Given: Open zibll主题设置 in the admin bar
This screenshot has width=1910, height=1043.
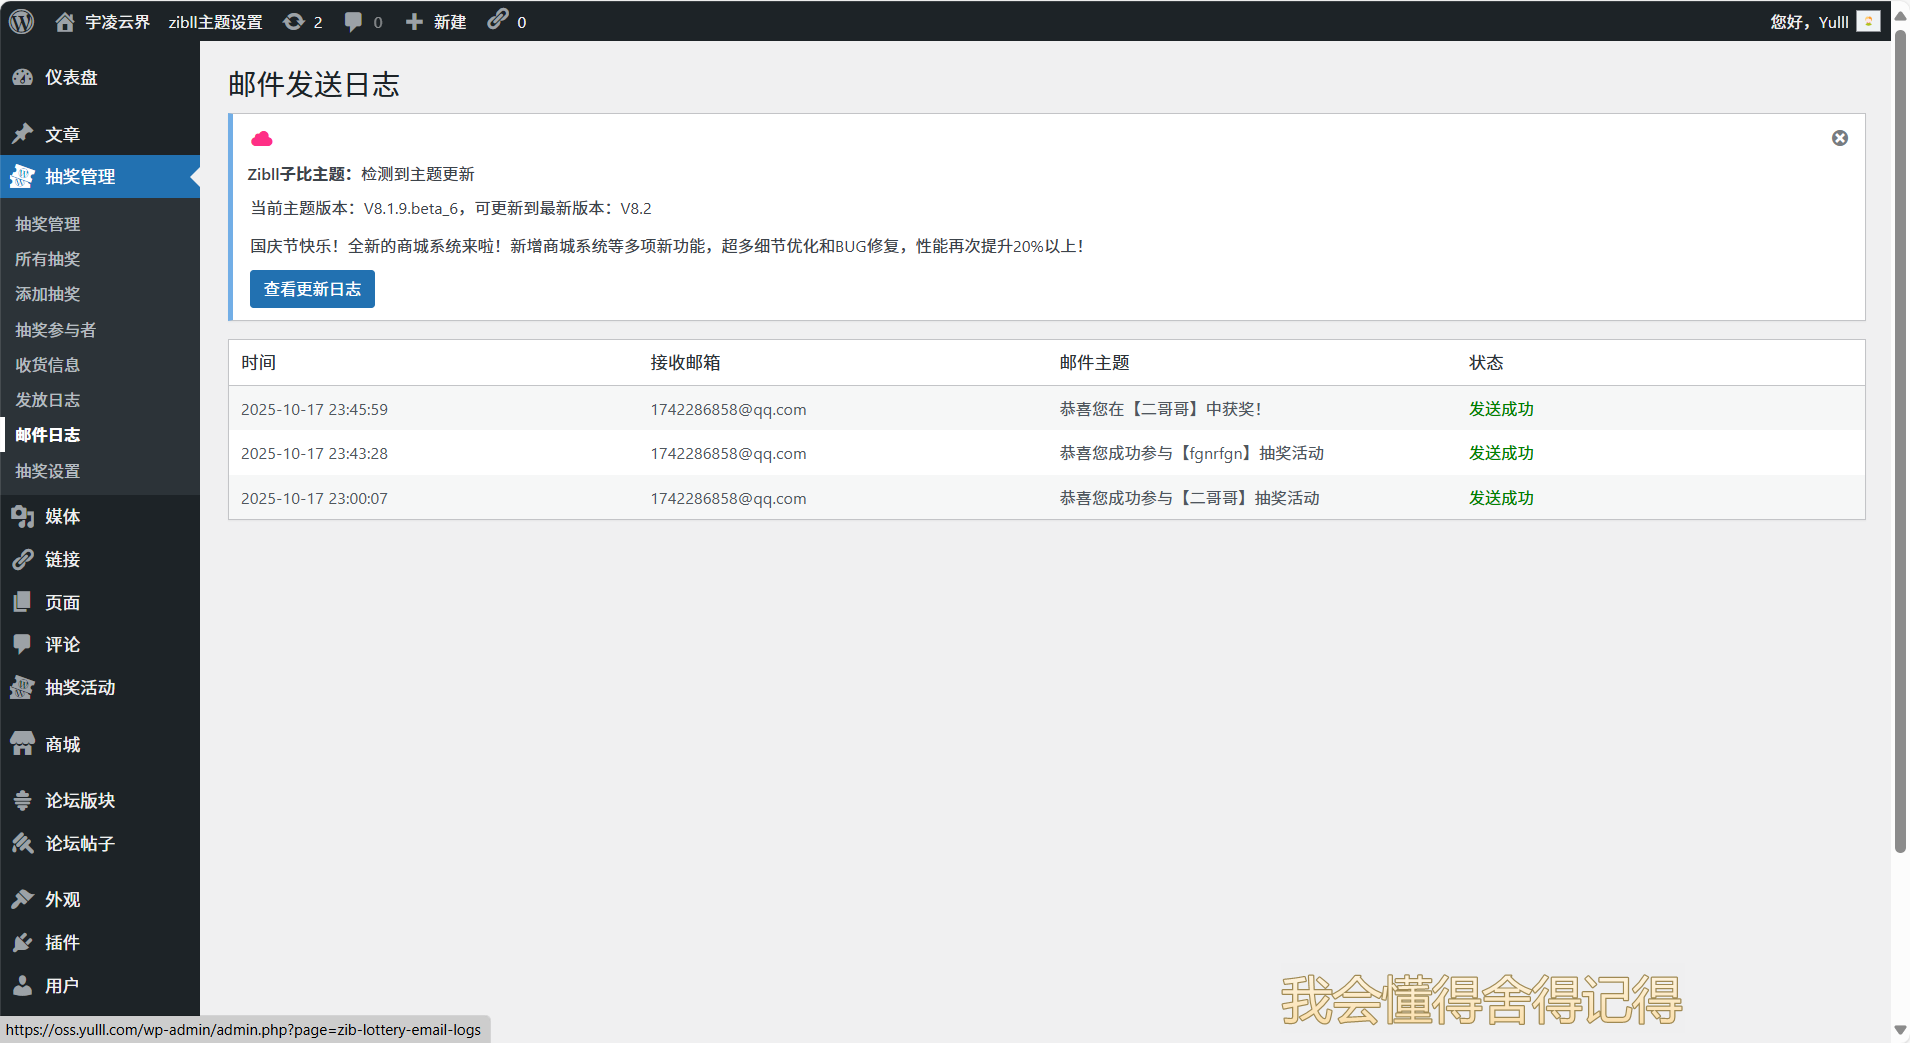Looking at the screenshot, I should click(x=215, y=21).
